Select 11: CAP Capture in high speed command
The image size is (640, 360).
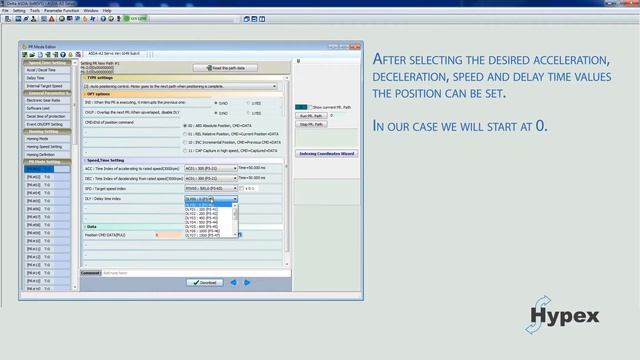(230, 151)
